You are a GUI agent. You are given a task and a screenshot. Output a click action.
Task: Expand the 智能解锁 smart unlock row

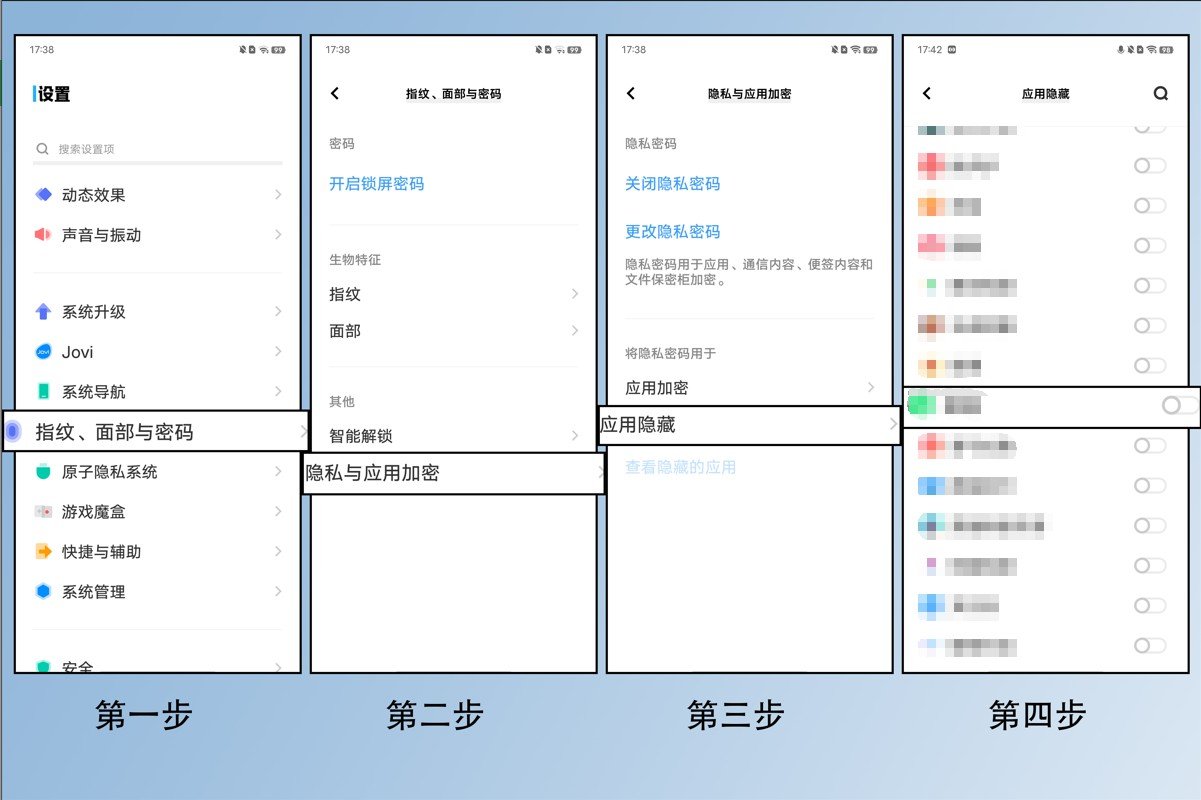(x=452, y=435)
